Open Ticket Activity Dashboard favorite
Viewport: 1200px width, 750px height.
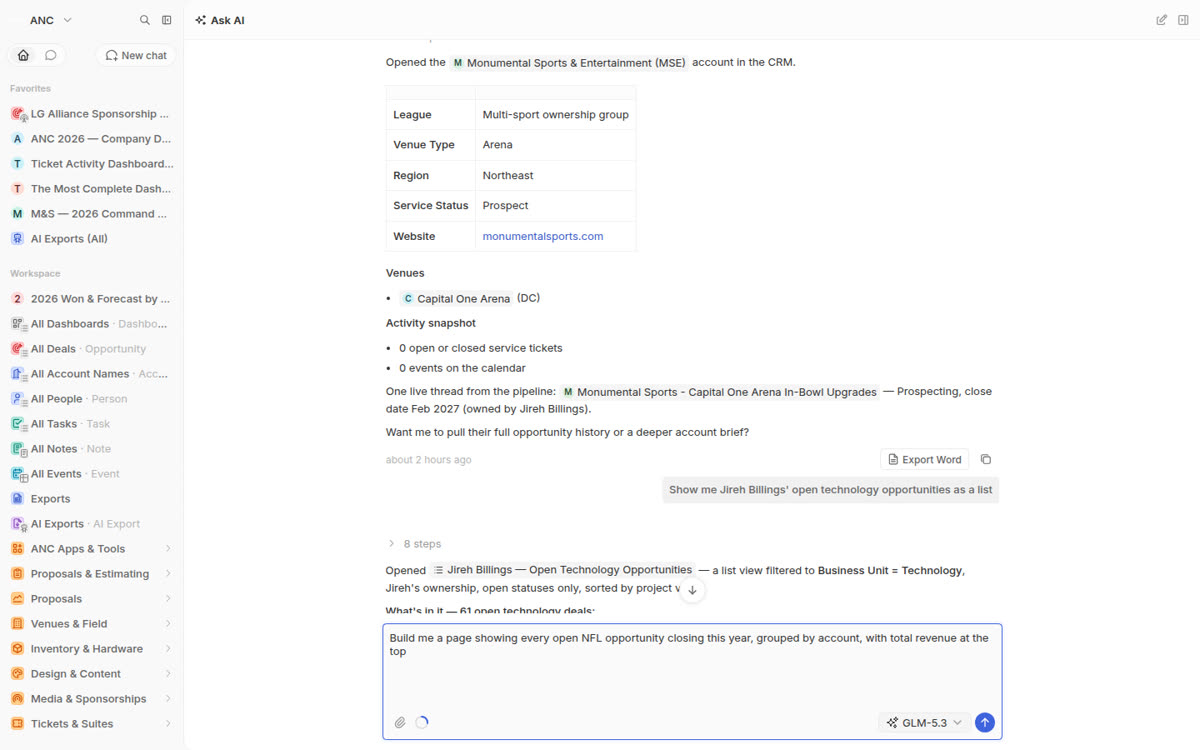point(91,164)
